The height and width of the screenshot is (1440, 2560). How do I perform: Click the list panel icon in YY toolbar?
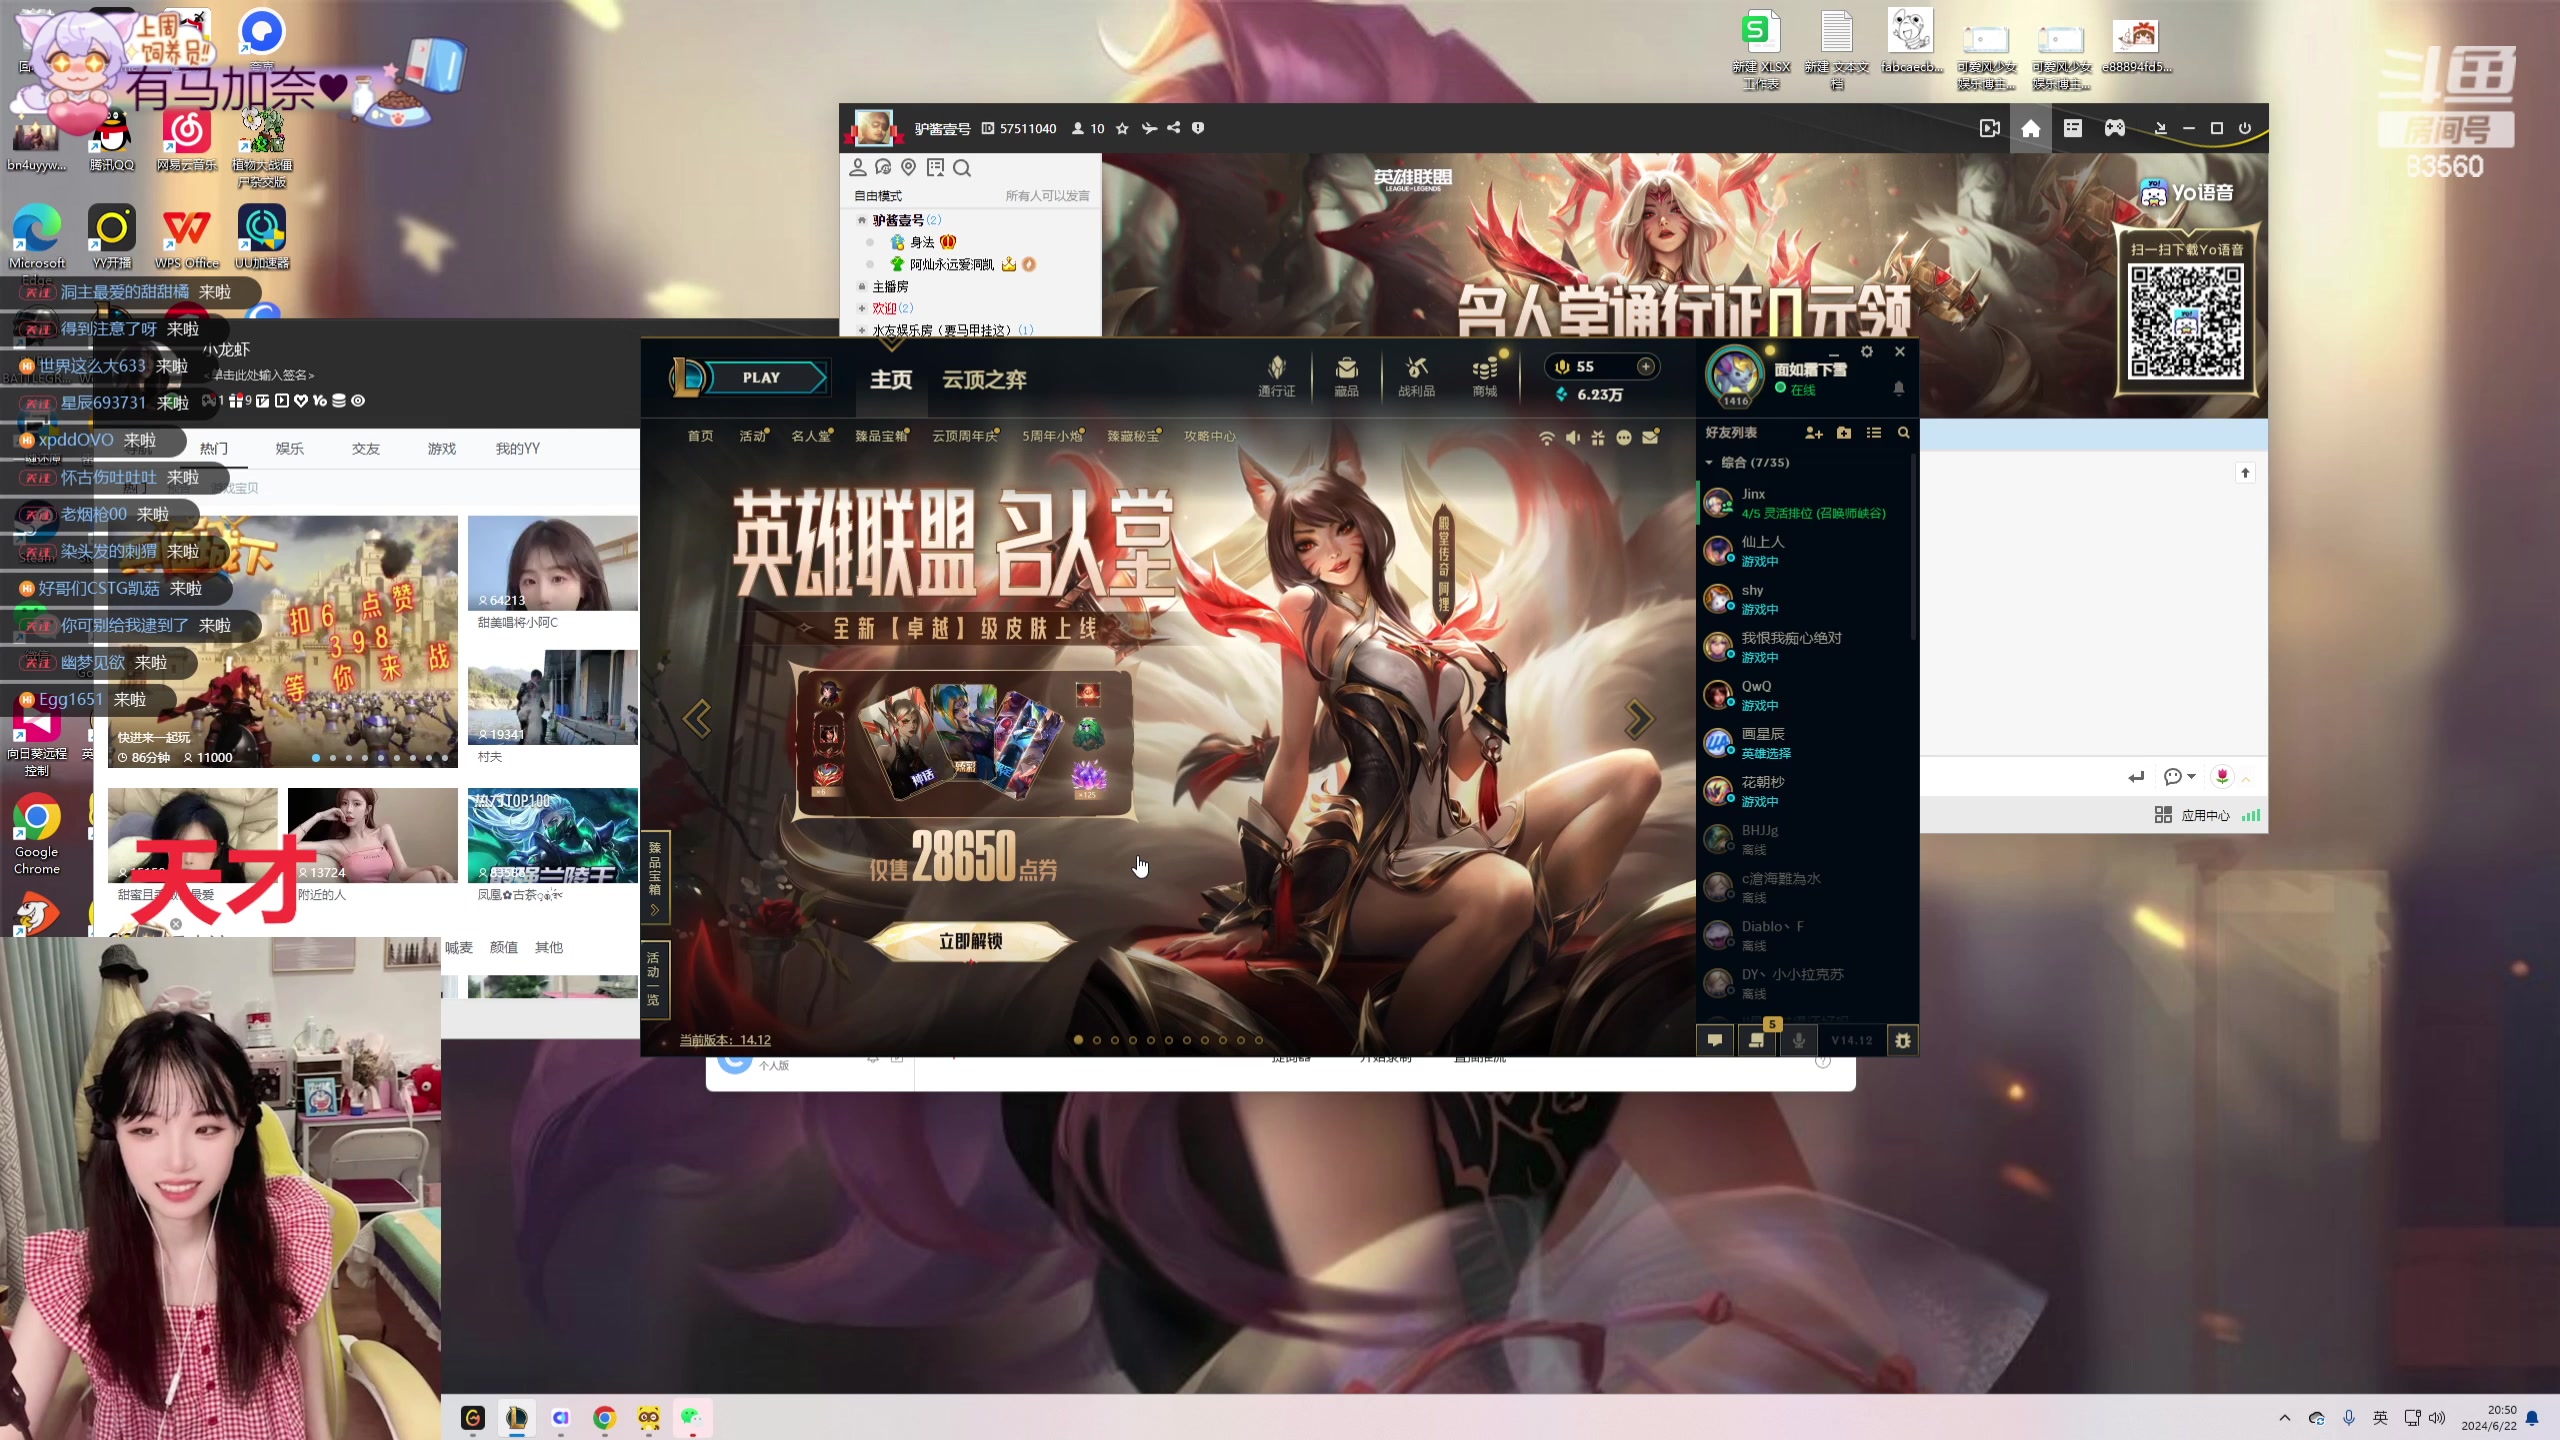(x=2073, y=128)
